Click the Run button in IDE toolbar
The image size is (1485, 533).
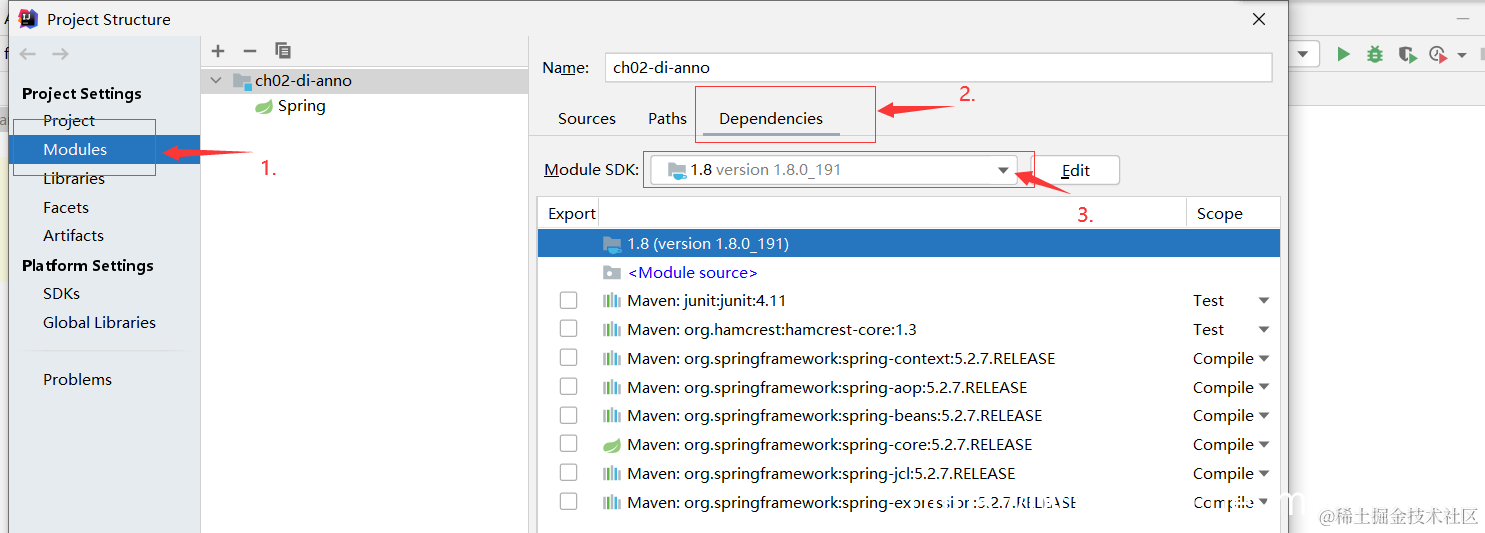coord(1343,54)
